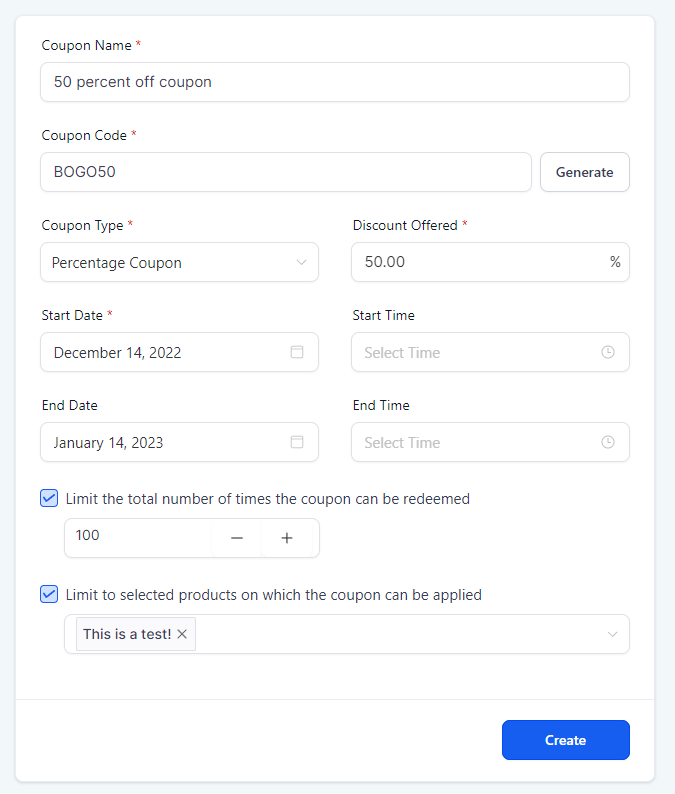675x794 pixels.
Task: Uncheck the limit to selected products checkbox
Action: tap(49, 594)
